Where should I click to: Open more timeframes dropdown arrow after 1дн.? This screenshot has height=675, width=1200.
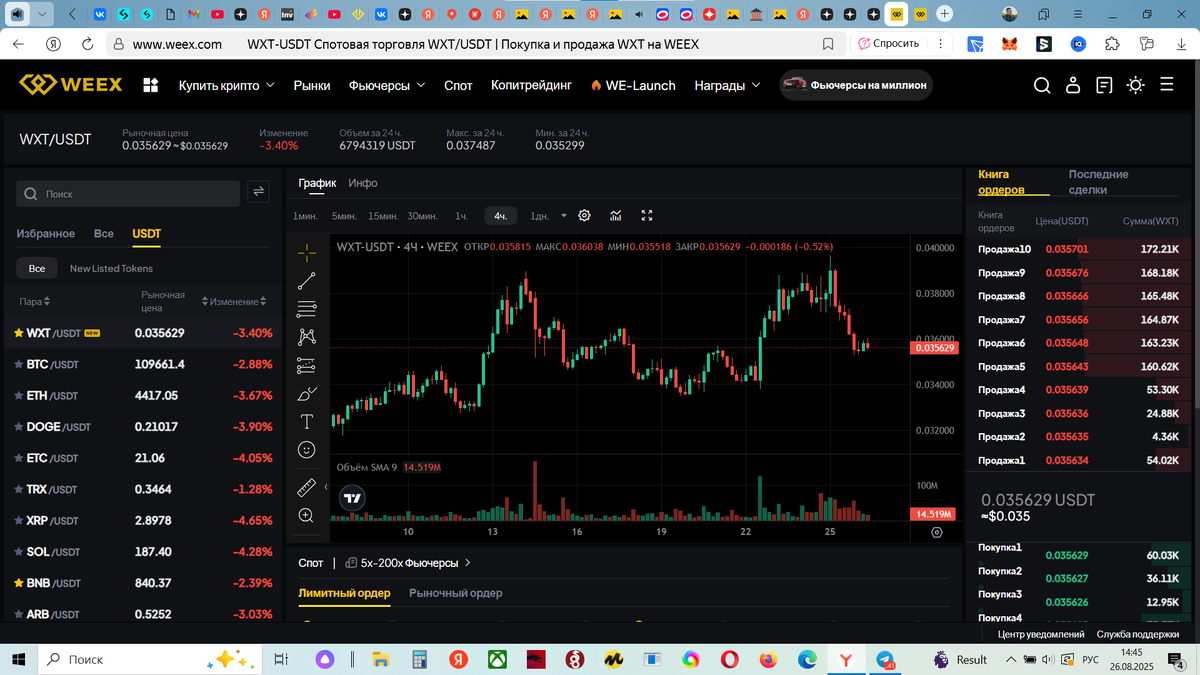(564, 215)
